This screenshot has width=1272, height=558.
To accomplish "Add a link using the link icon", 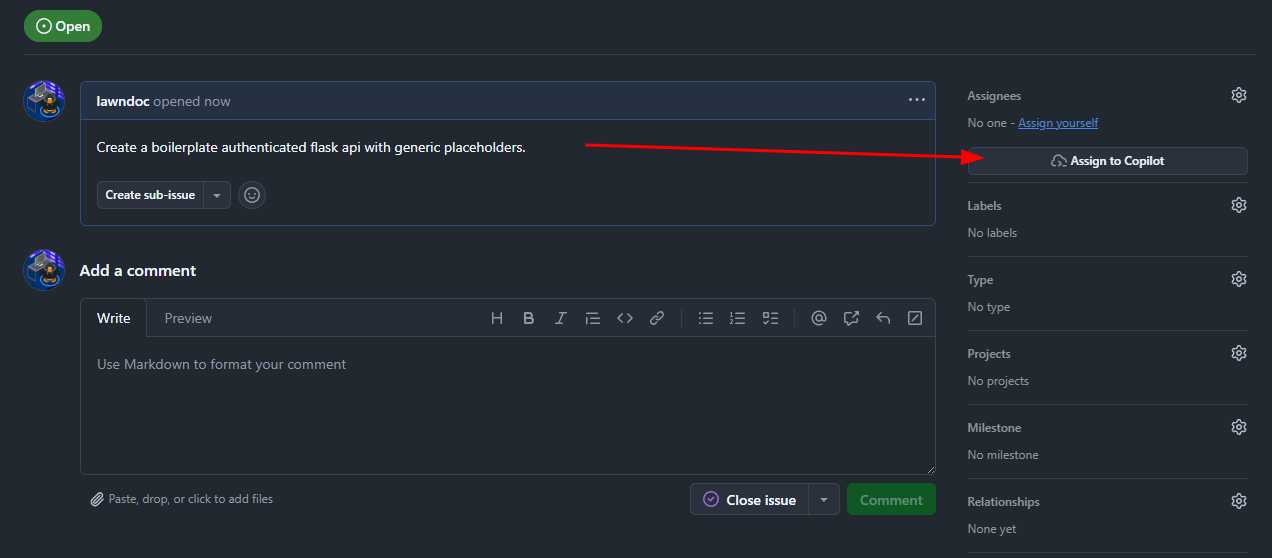I will 657,318.
